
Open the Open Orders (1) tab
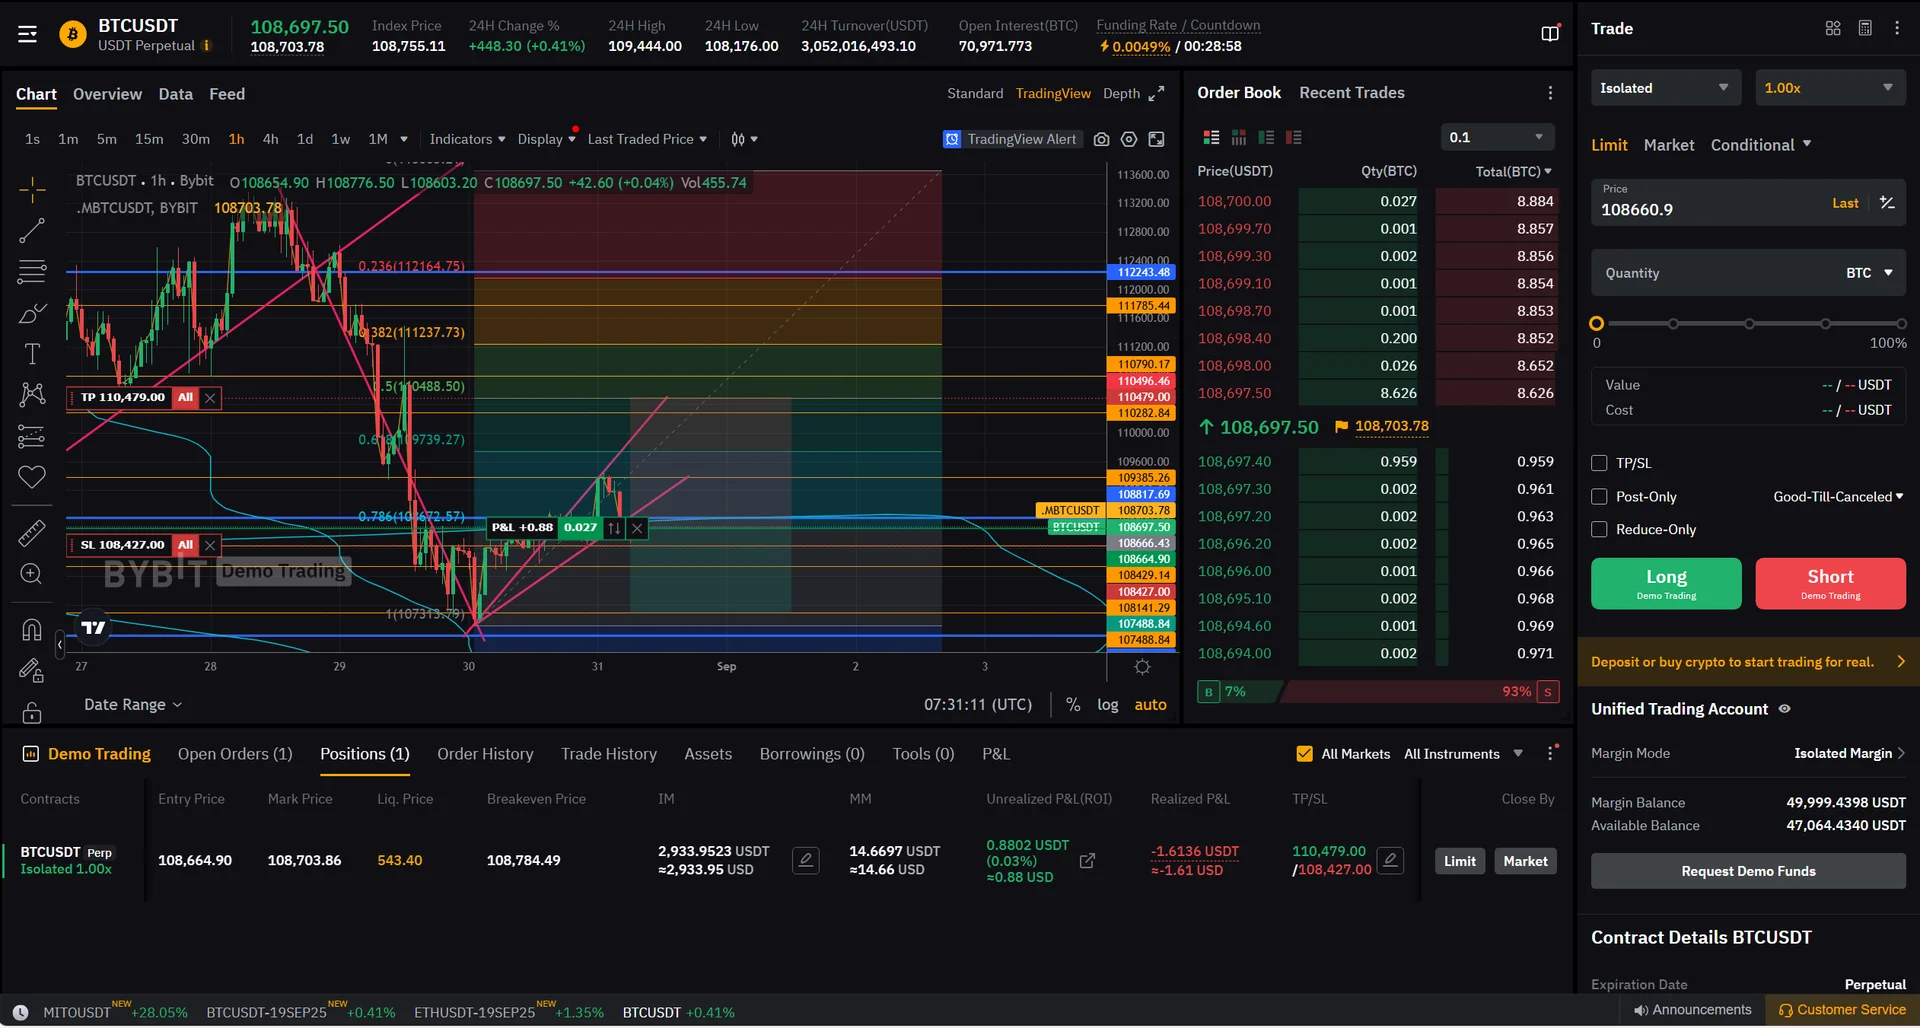click(x=235, y=754)
